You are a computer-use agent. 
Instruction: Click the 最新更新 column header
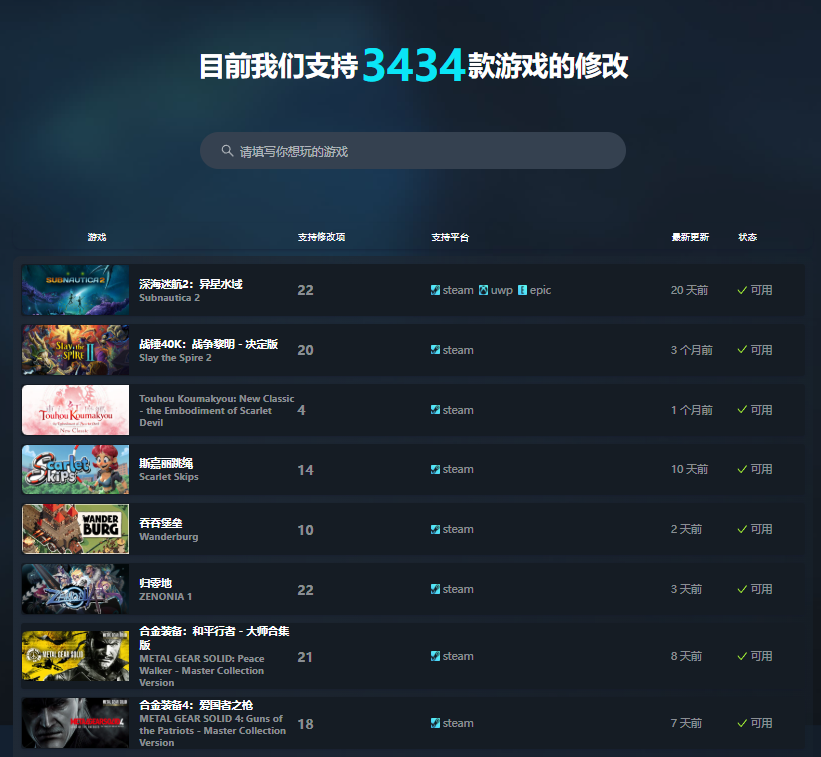point(690,237)
